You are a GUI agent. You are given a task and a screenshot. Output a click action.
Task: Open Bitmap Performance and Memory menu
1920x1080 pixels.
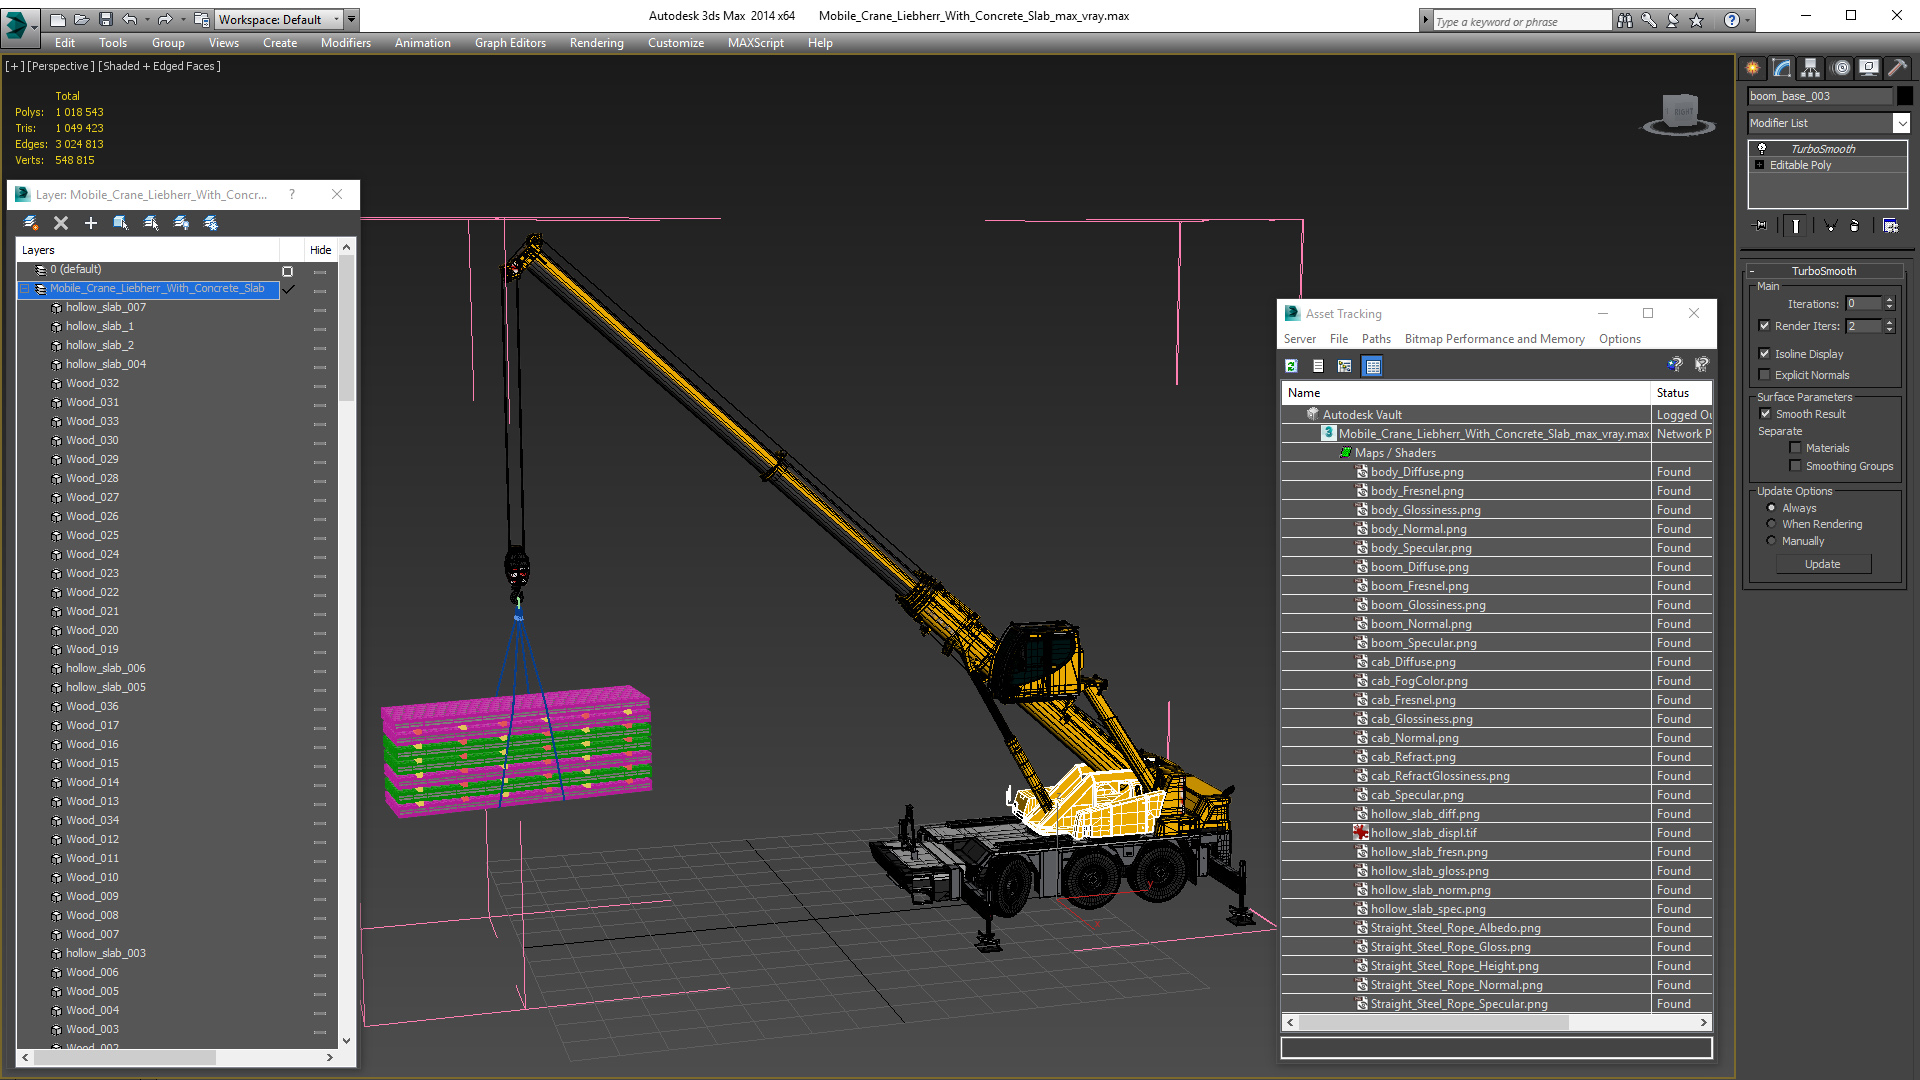1494,339
